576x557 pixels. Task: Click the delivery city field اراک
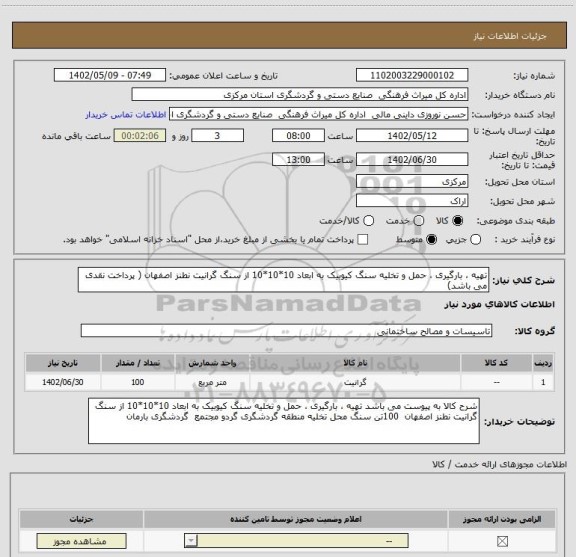[x=412, y=201]
